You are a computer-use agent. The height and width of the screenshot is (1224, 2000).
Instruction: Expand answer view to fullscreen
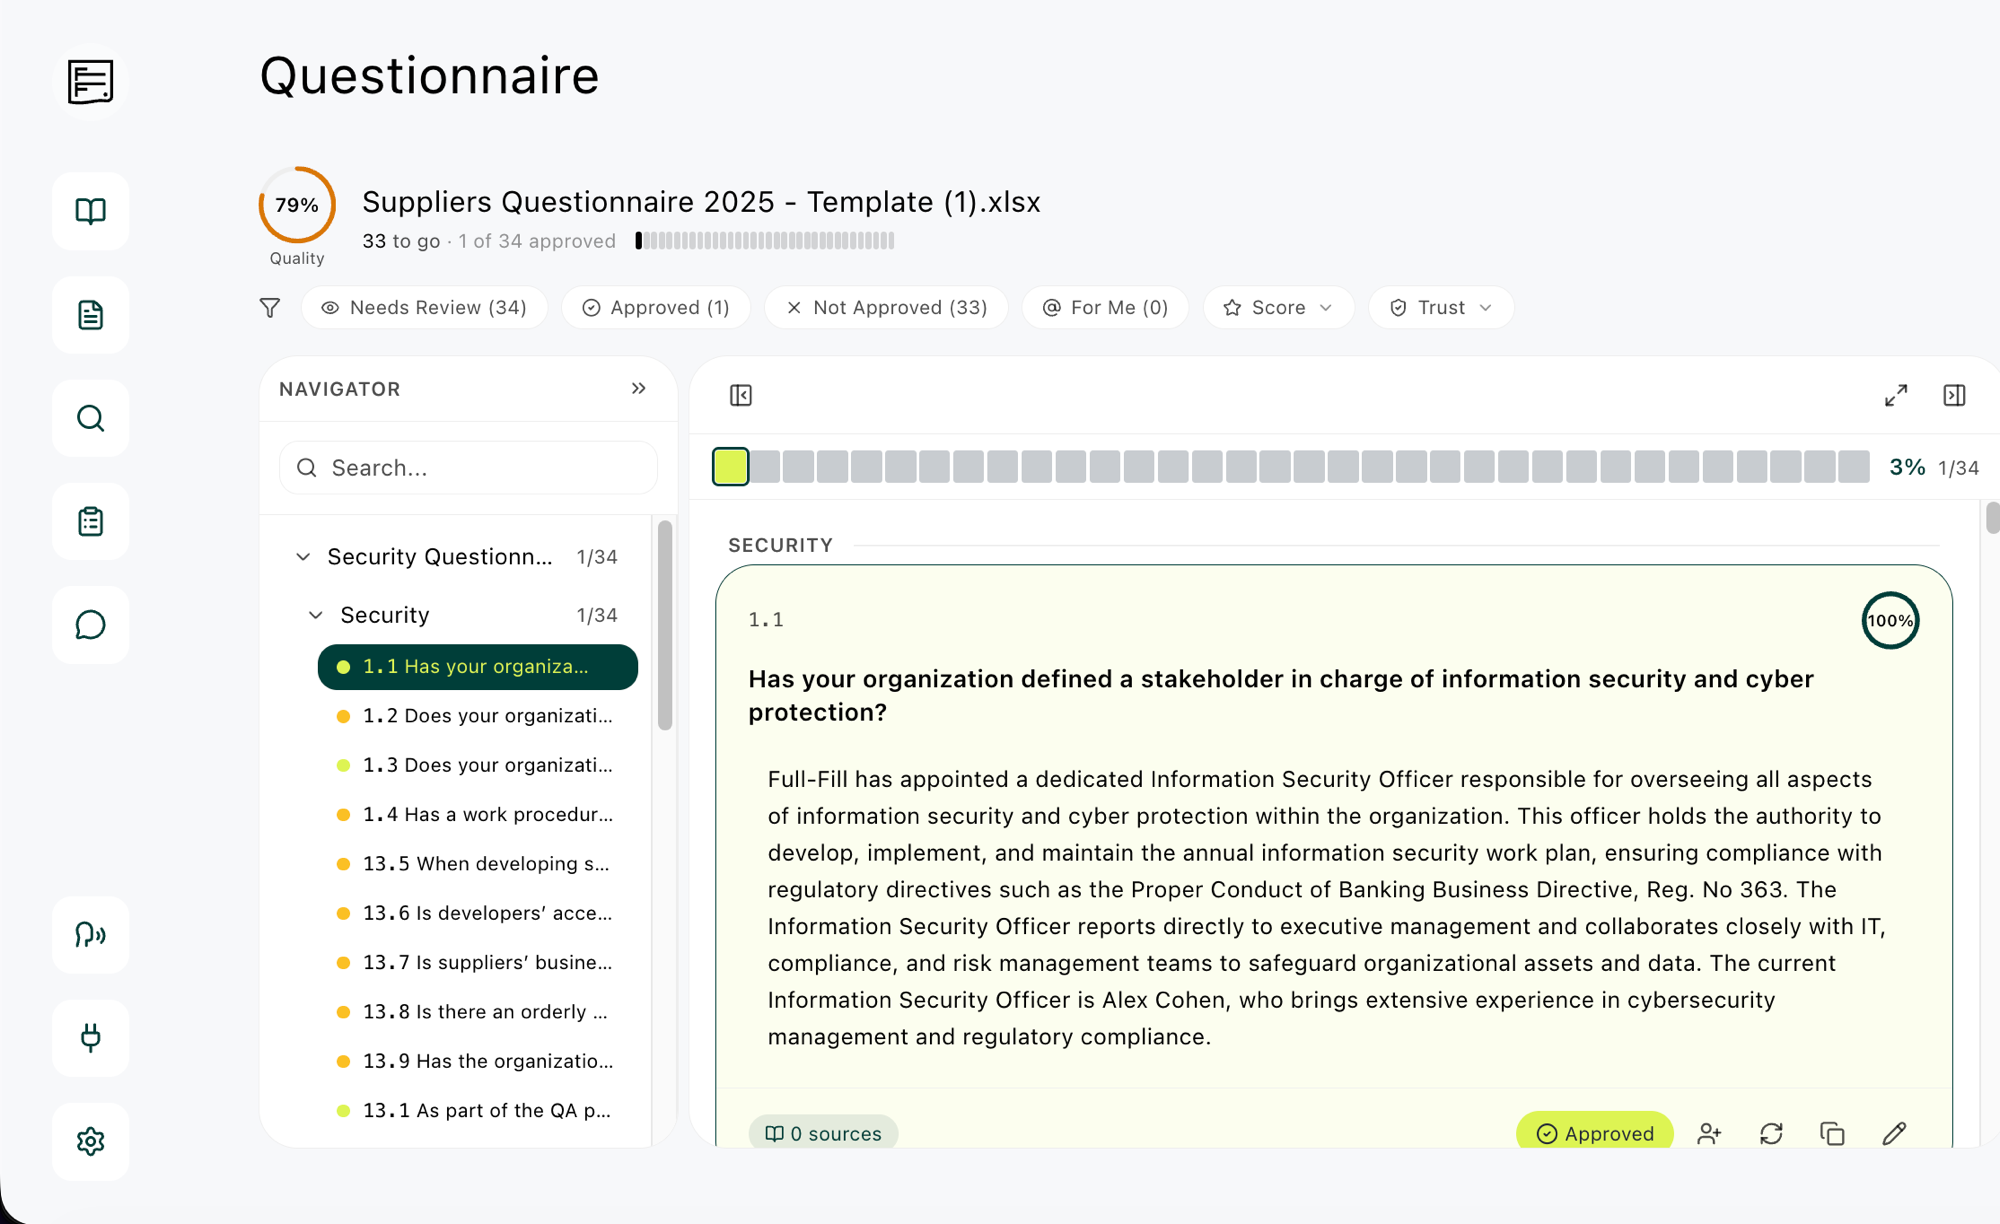[x=1896, y=396]
